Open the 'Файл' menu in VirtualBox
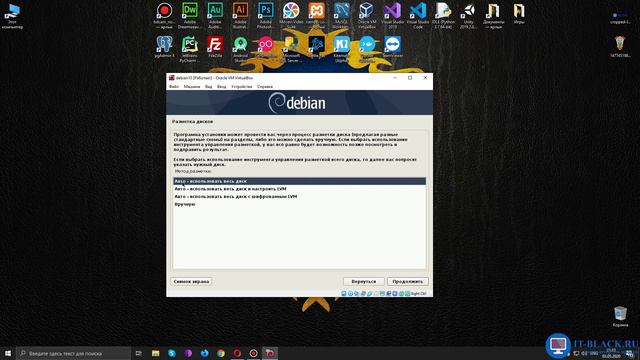The height and width of the screenshot is (360, 640). [x=174, y=87]
